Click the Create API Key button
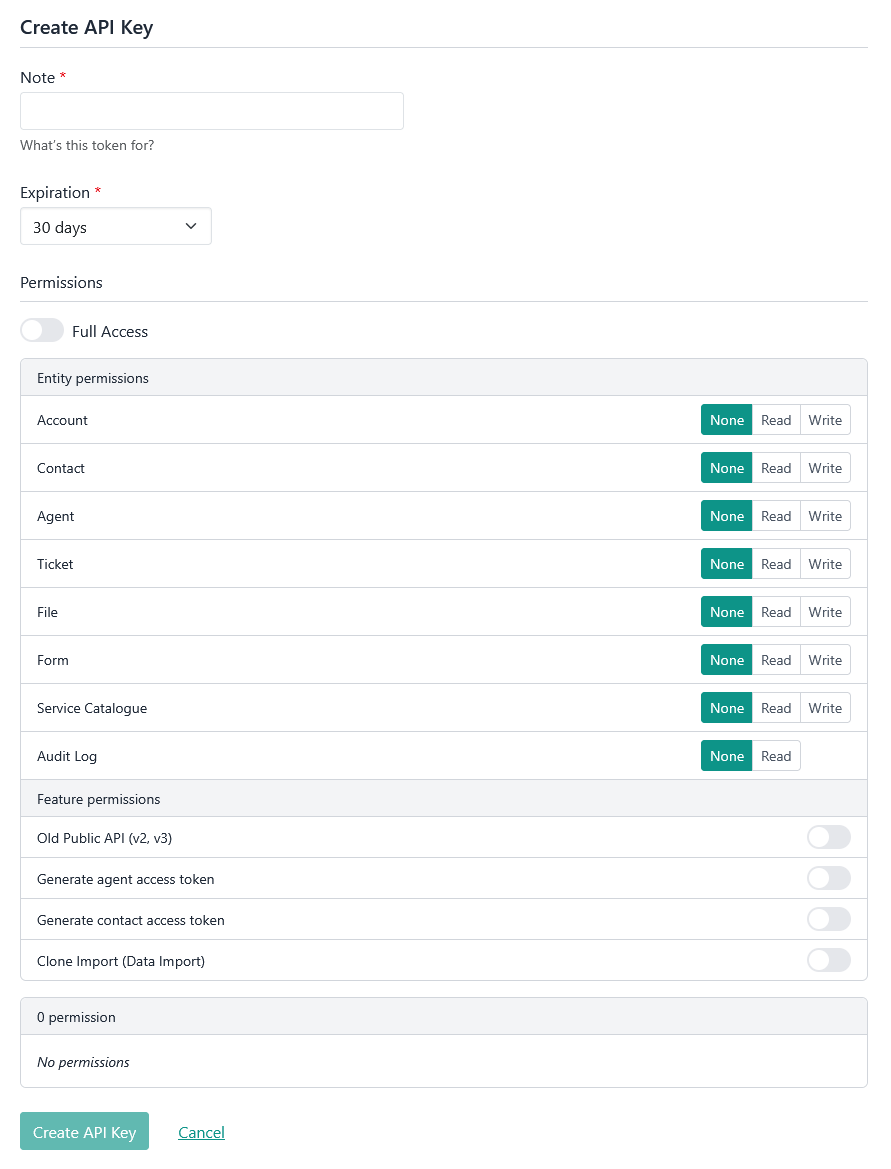Viewport: 891px width, 1169px height. pyautogui.click(x=84, y=1132)
